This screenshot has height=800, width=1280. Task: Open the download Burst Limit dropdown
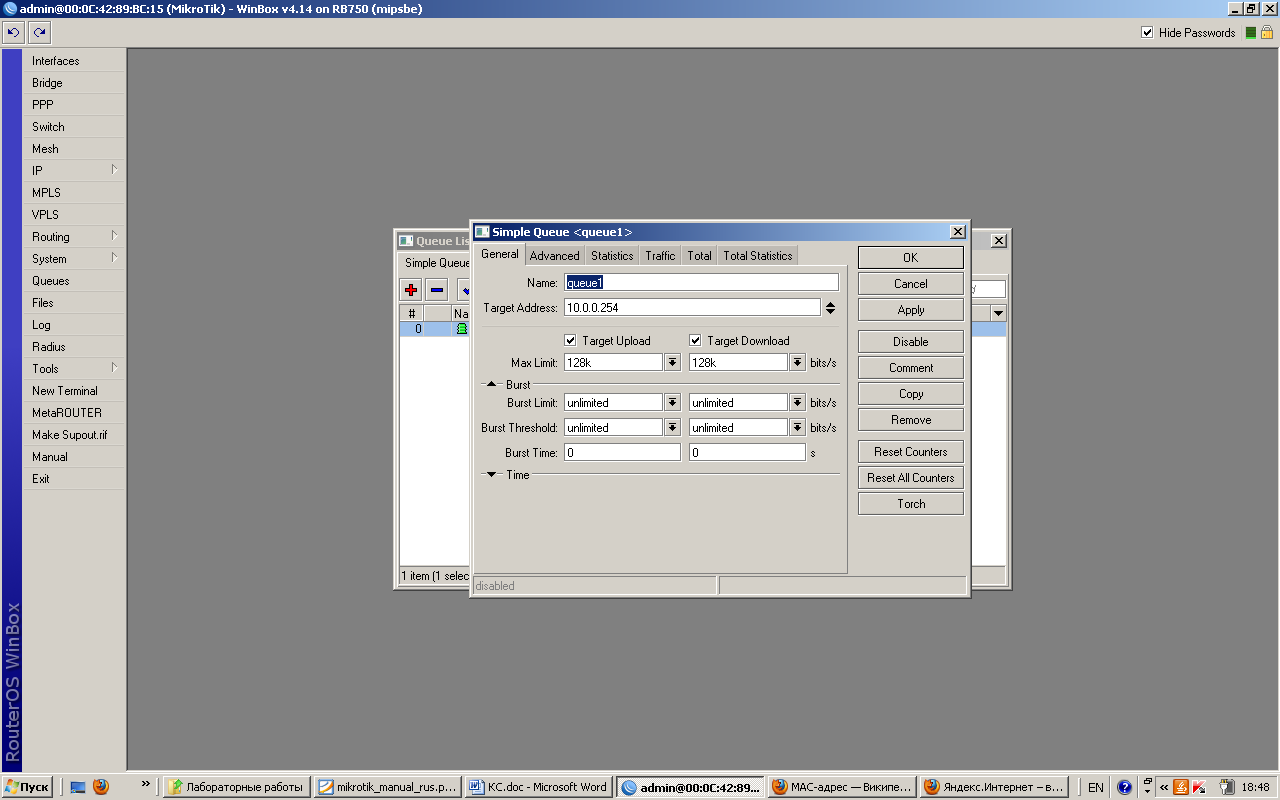click(x=797, y=403)
